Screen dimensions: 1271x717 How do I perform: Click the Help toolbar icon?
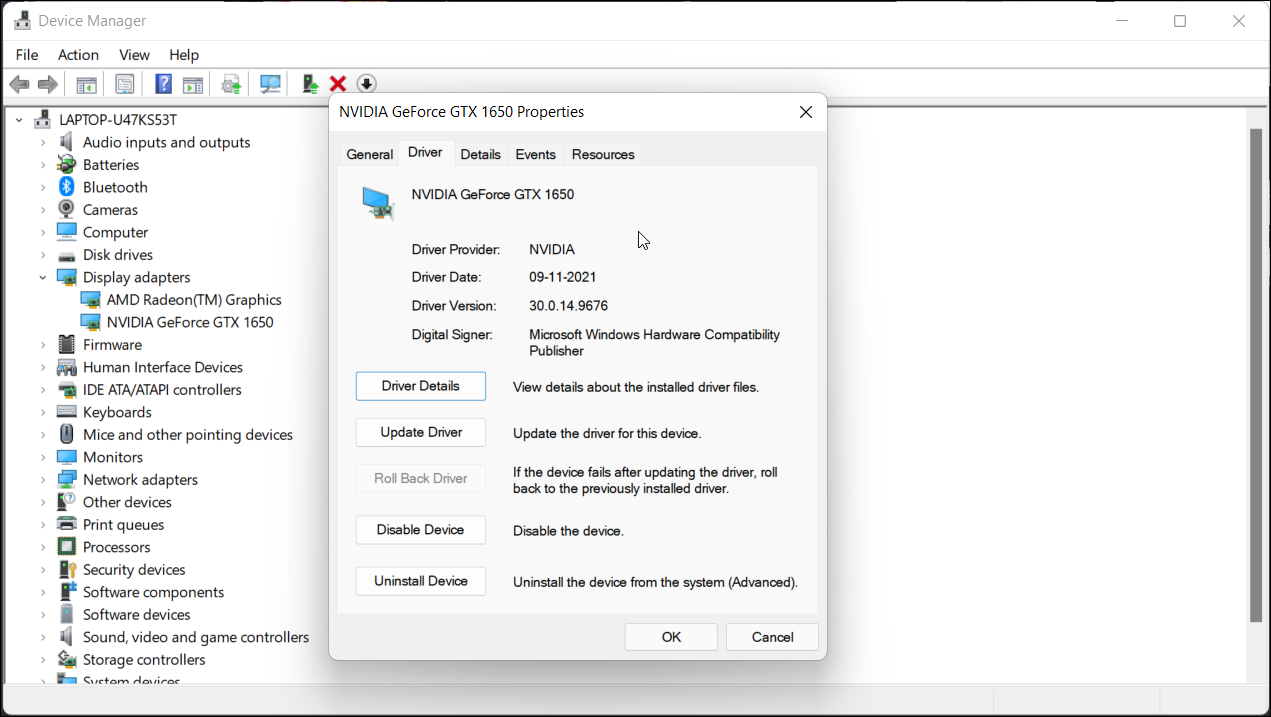tap(163, 85)
